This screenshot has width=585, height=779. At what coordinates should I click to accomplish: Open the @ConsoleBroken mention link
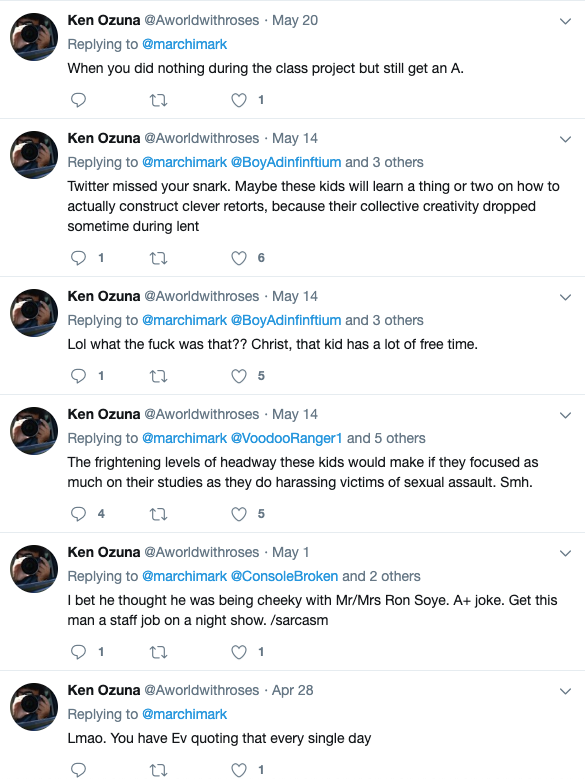click(x=285, y=576)
